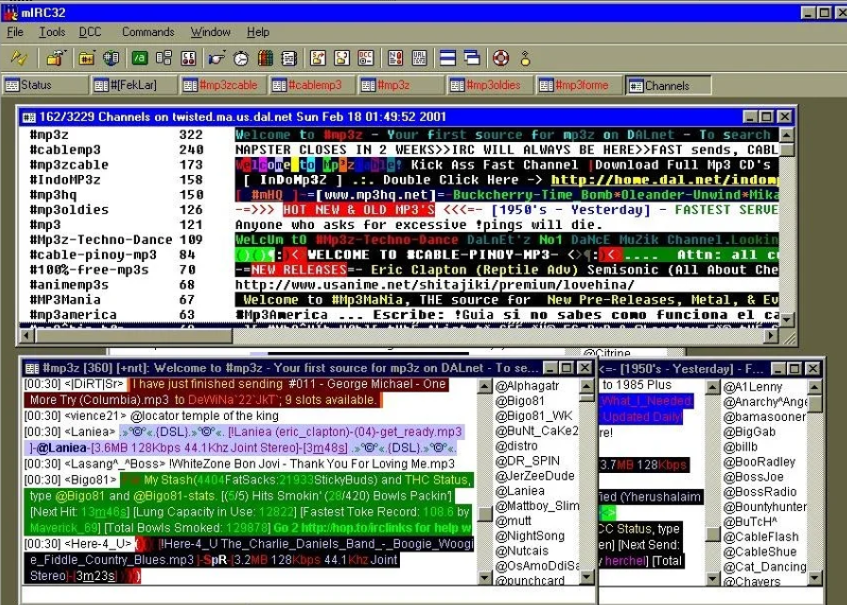Select @Laniea in #mp3z nick list
The width and height of the screenshot is (847, 605).
pos(520,490)
